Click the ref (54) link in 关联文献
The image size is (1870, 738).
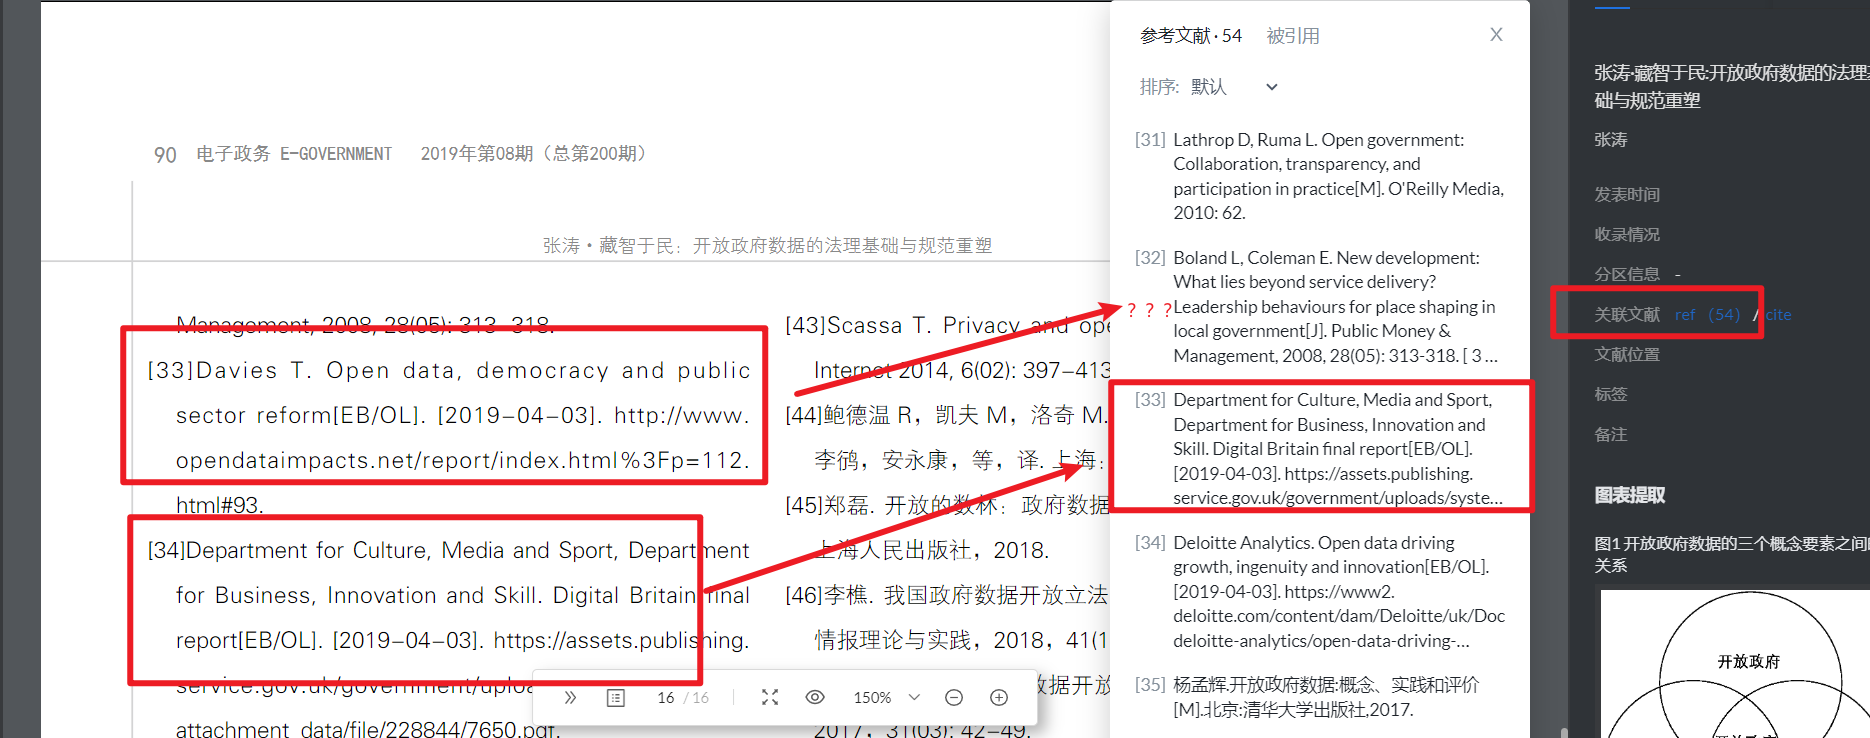click(x=1707, y=314)
